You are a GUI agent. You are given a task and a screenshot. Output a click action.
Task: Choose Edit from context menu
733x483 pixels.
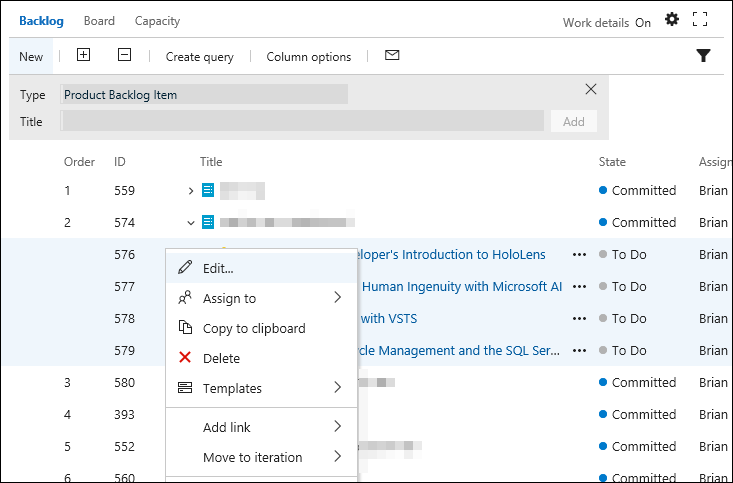click(218, 268)
